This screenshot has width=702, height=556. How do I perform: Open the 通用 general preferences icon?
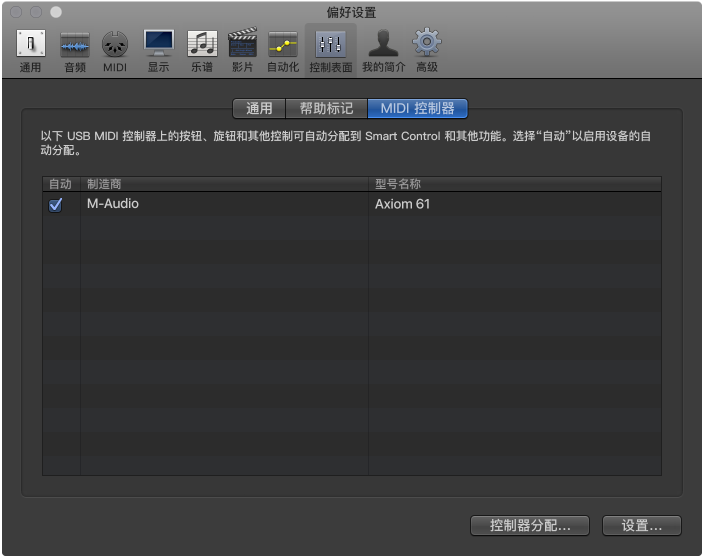[x=30, y=50]
